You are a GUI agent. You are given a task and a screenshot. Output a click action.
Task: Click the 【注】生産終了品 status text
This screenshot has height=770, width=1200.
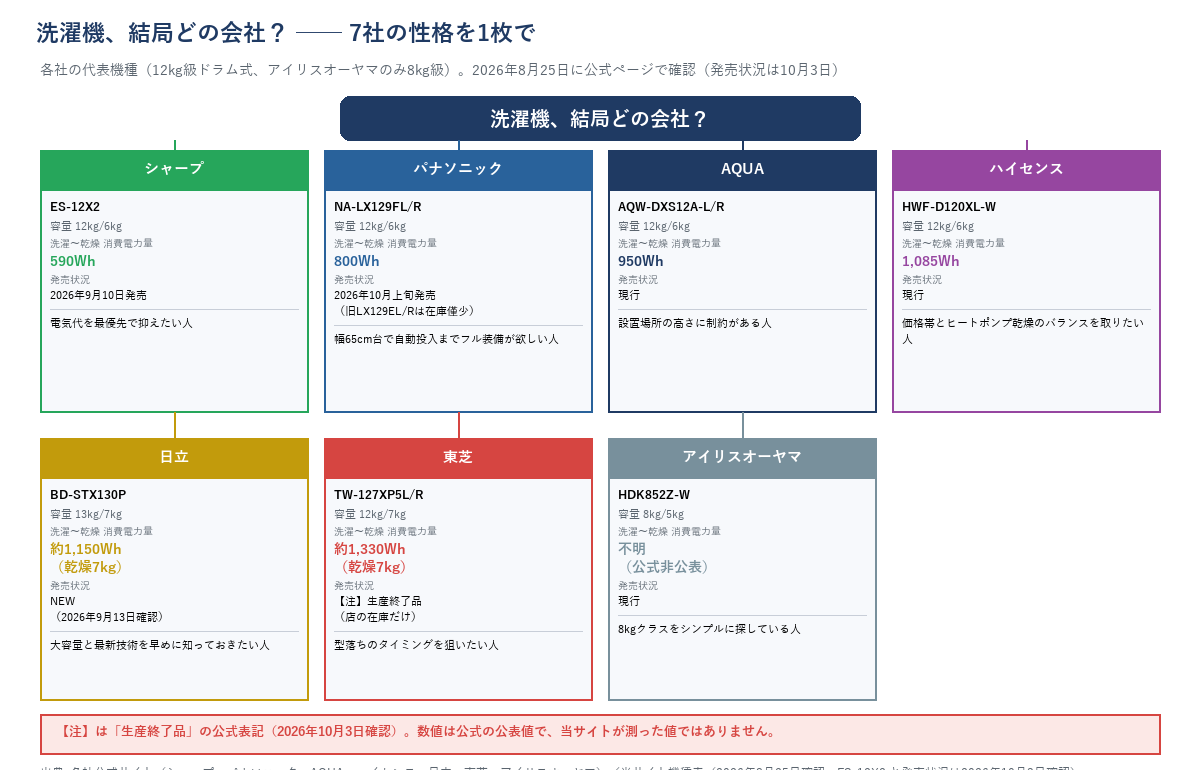pos(378,601)
